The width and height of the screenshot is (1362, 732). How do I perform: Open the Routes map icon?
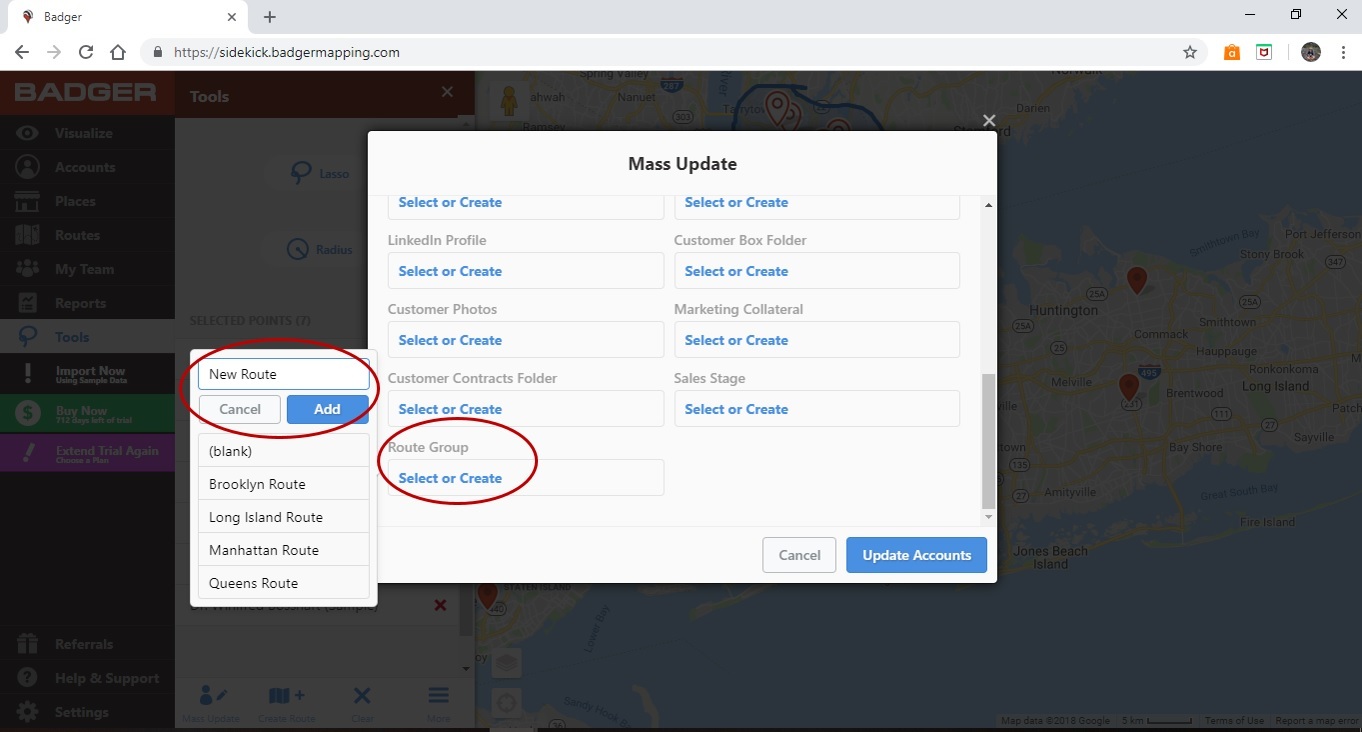tap(28, 235)
